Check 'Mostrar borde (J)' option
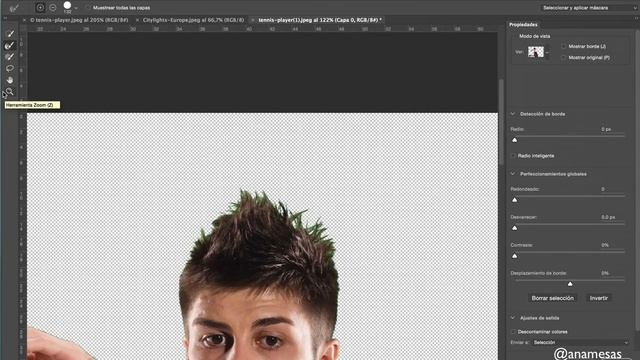640x360 pixels. (564, 47)
